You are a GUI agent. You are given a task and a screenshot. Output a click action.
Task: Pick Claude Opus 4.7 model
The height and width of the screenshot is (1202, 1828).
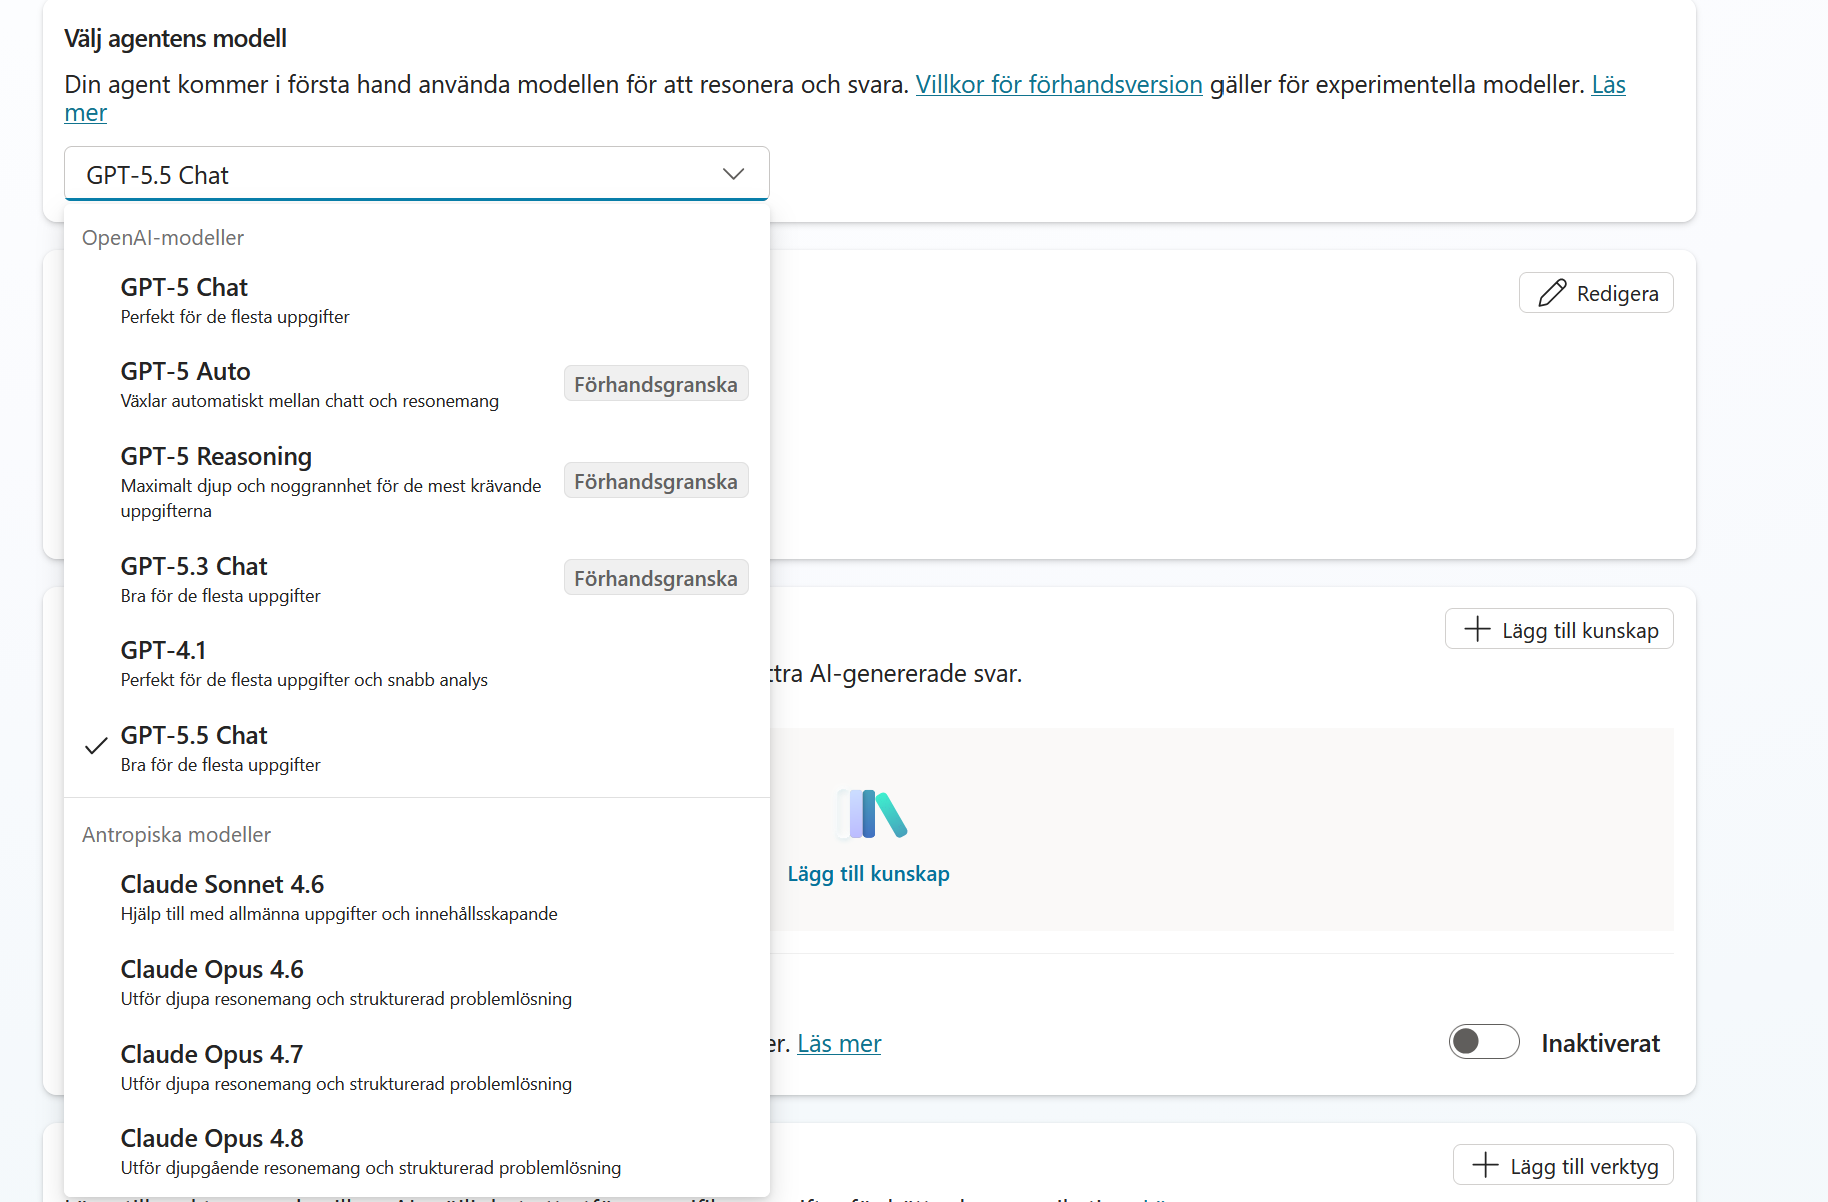coord(416,1068)
